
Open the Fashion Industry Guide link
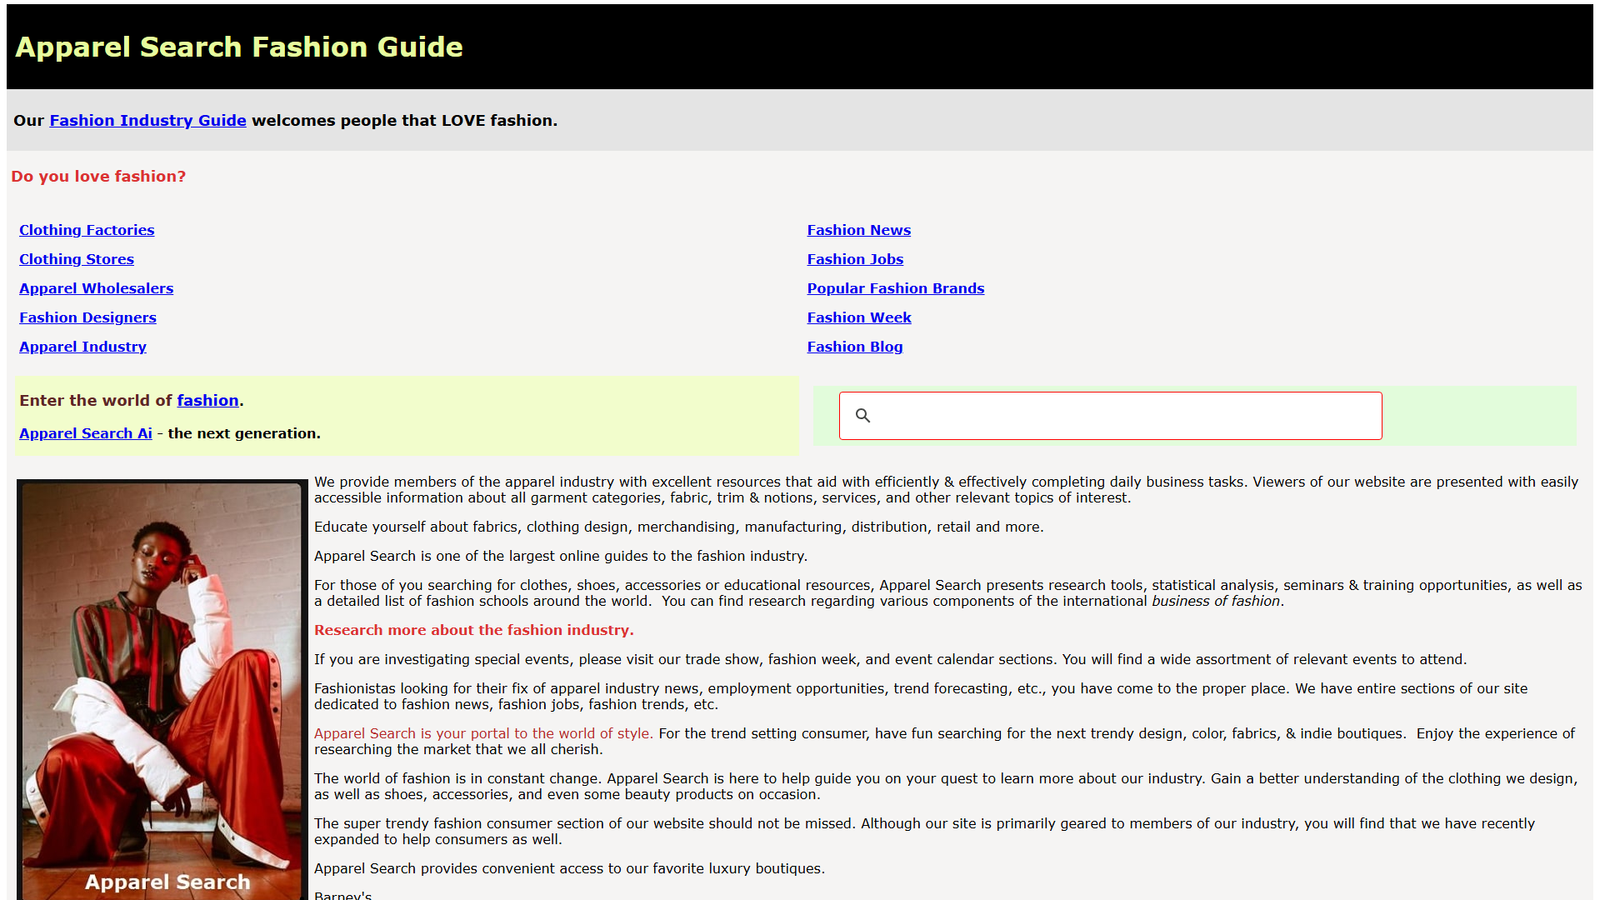point(147,121)
